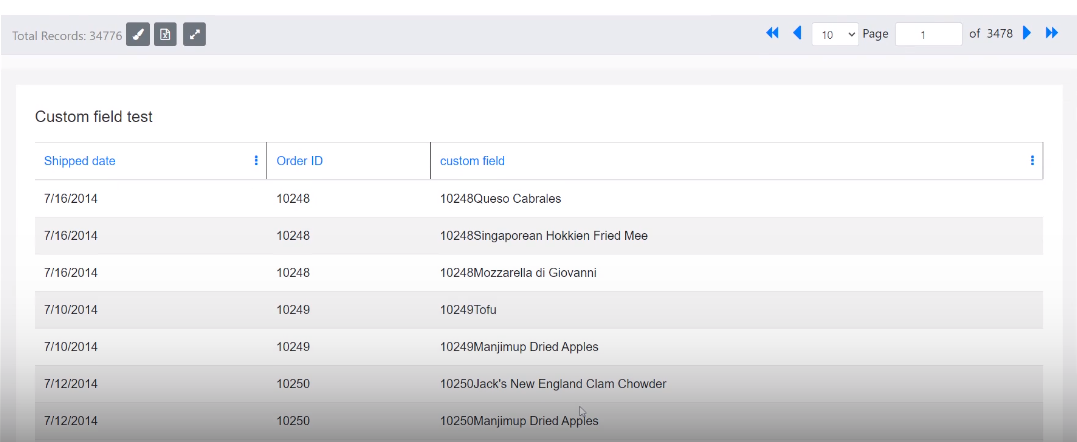Click the total pages count 3478
This screenshot has height=442, width=1077.
(999, 33)
